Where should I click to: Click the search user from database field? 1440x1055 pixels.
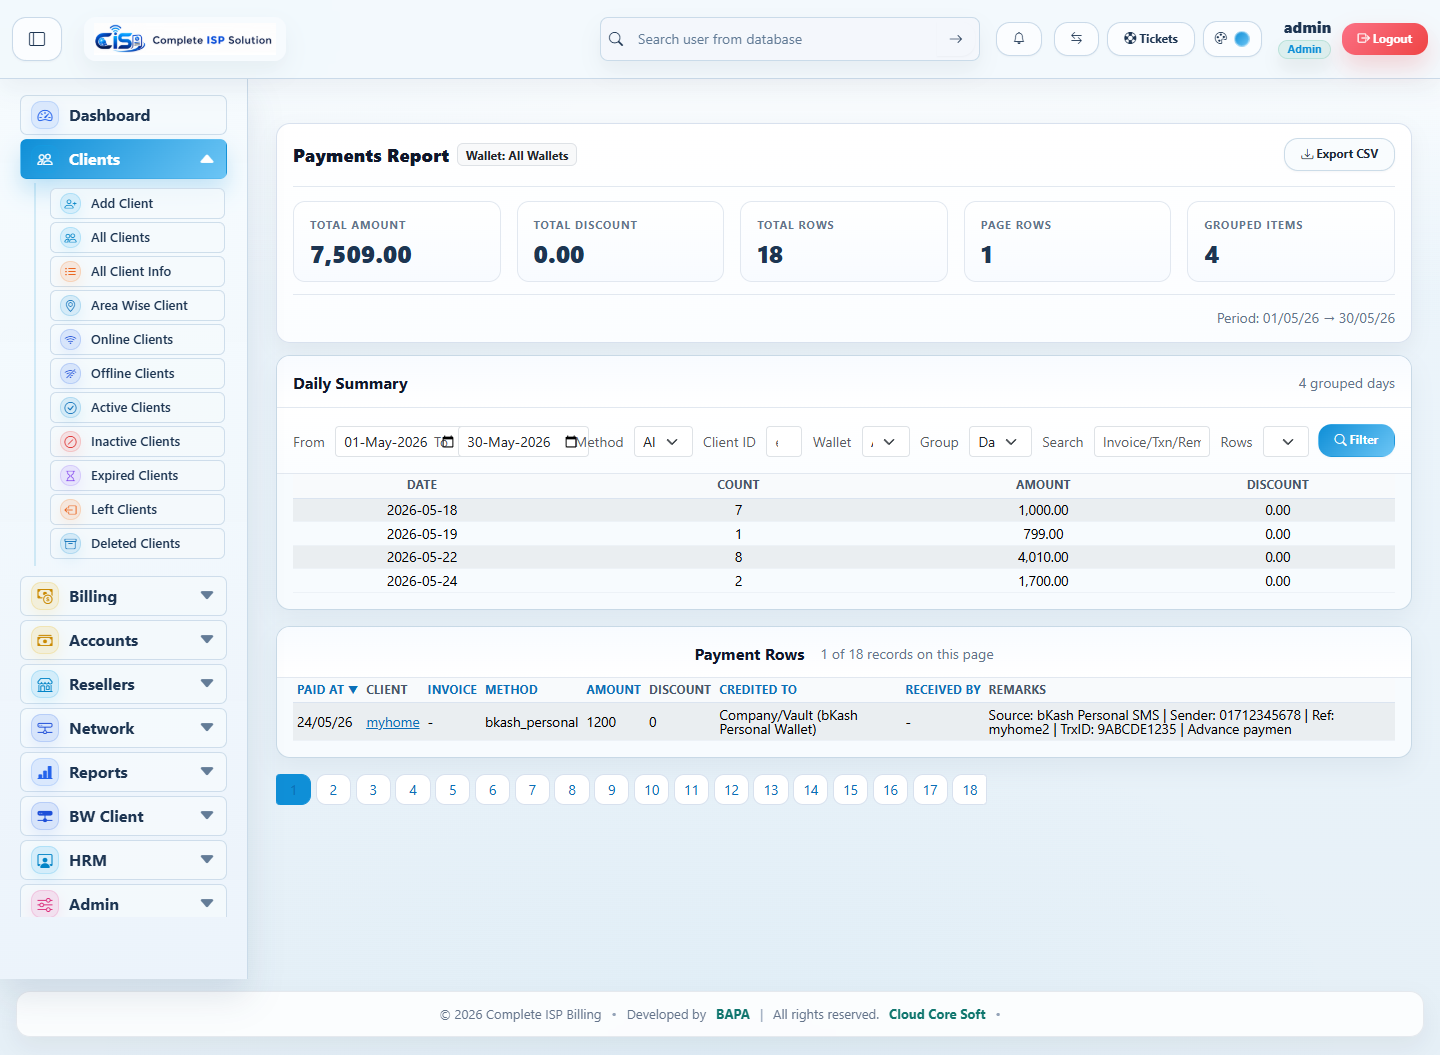pyautogui.click(x=790, y=39)
